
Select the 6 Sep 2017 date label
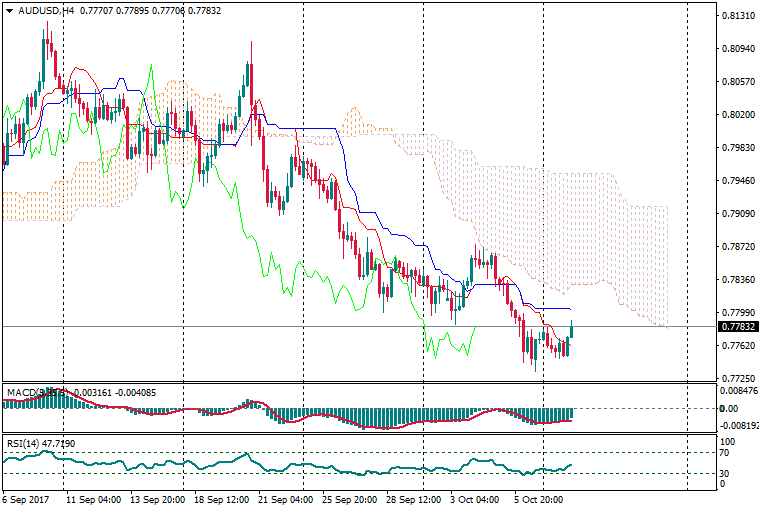(x=26, y=498)
